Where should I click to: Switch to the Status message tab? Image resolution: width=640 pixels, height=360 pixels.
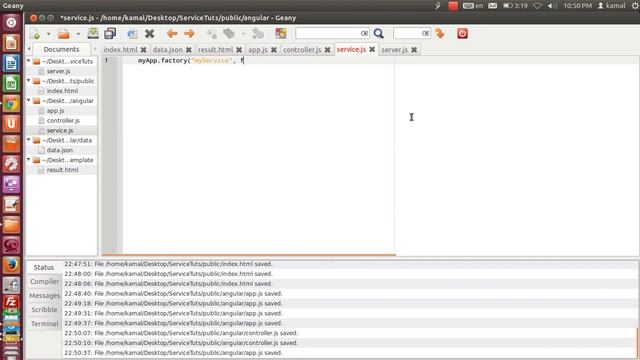click(x=44, y=267)
